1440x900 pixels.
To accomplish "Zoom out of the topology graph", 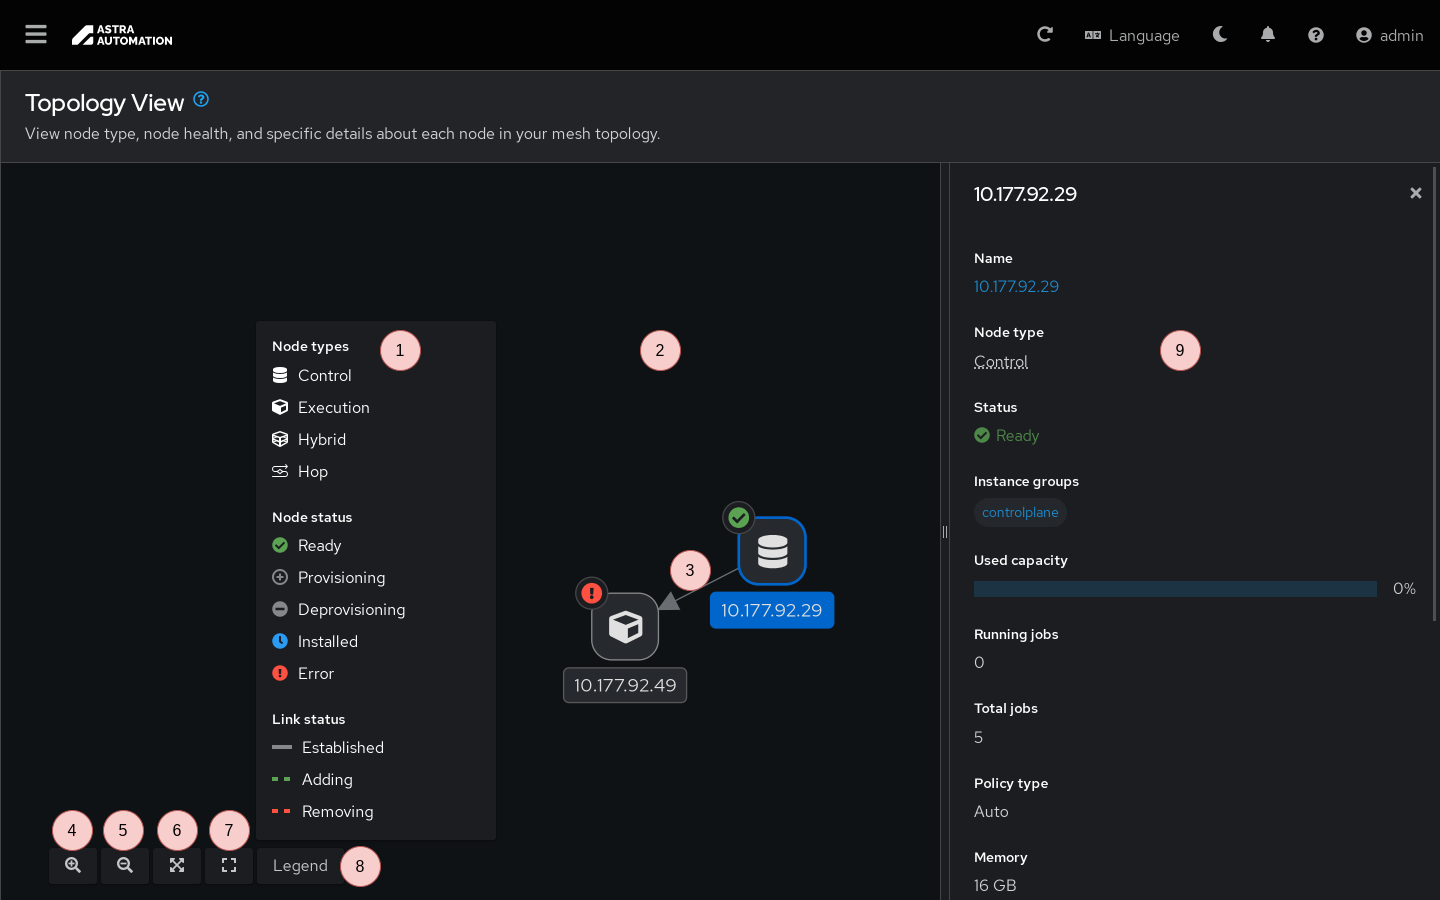I will point(125,866).
